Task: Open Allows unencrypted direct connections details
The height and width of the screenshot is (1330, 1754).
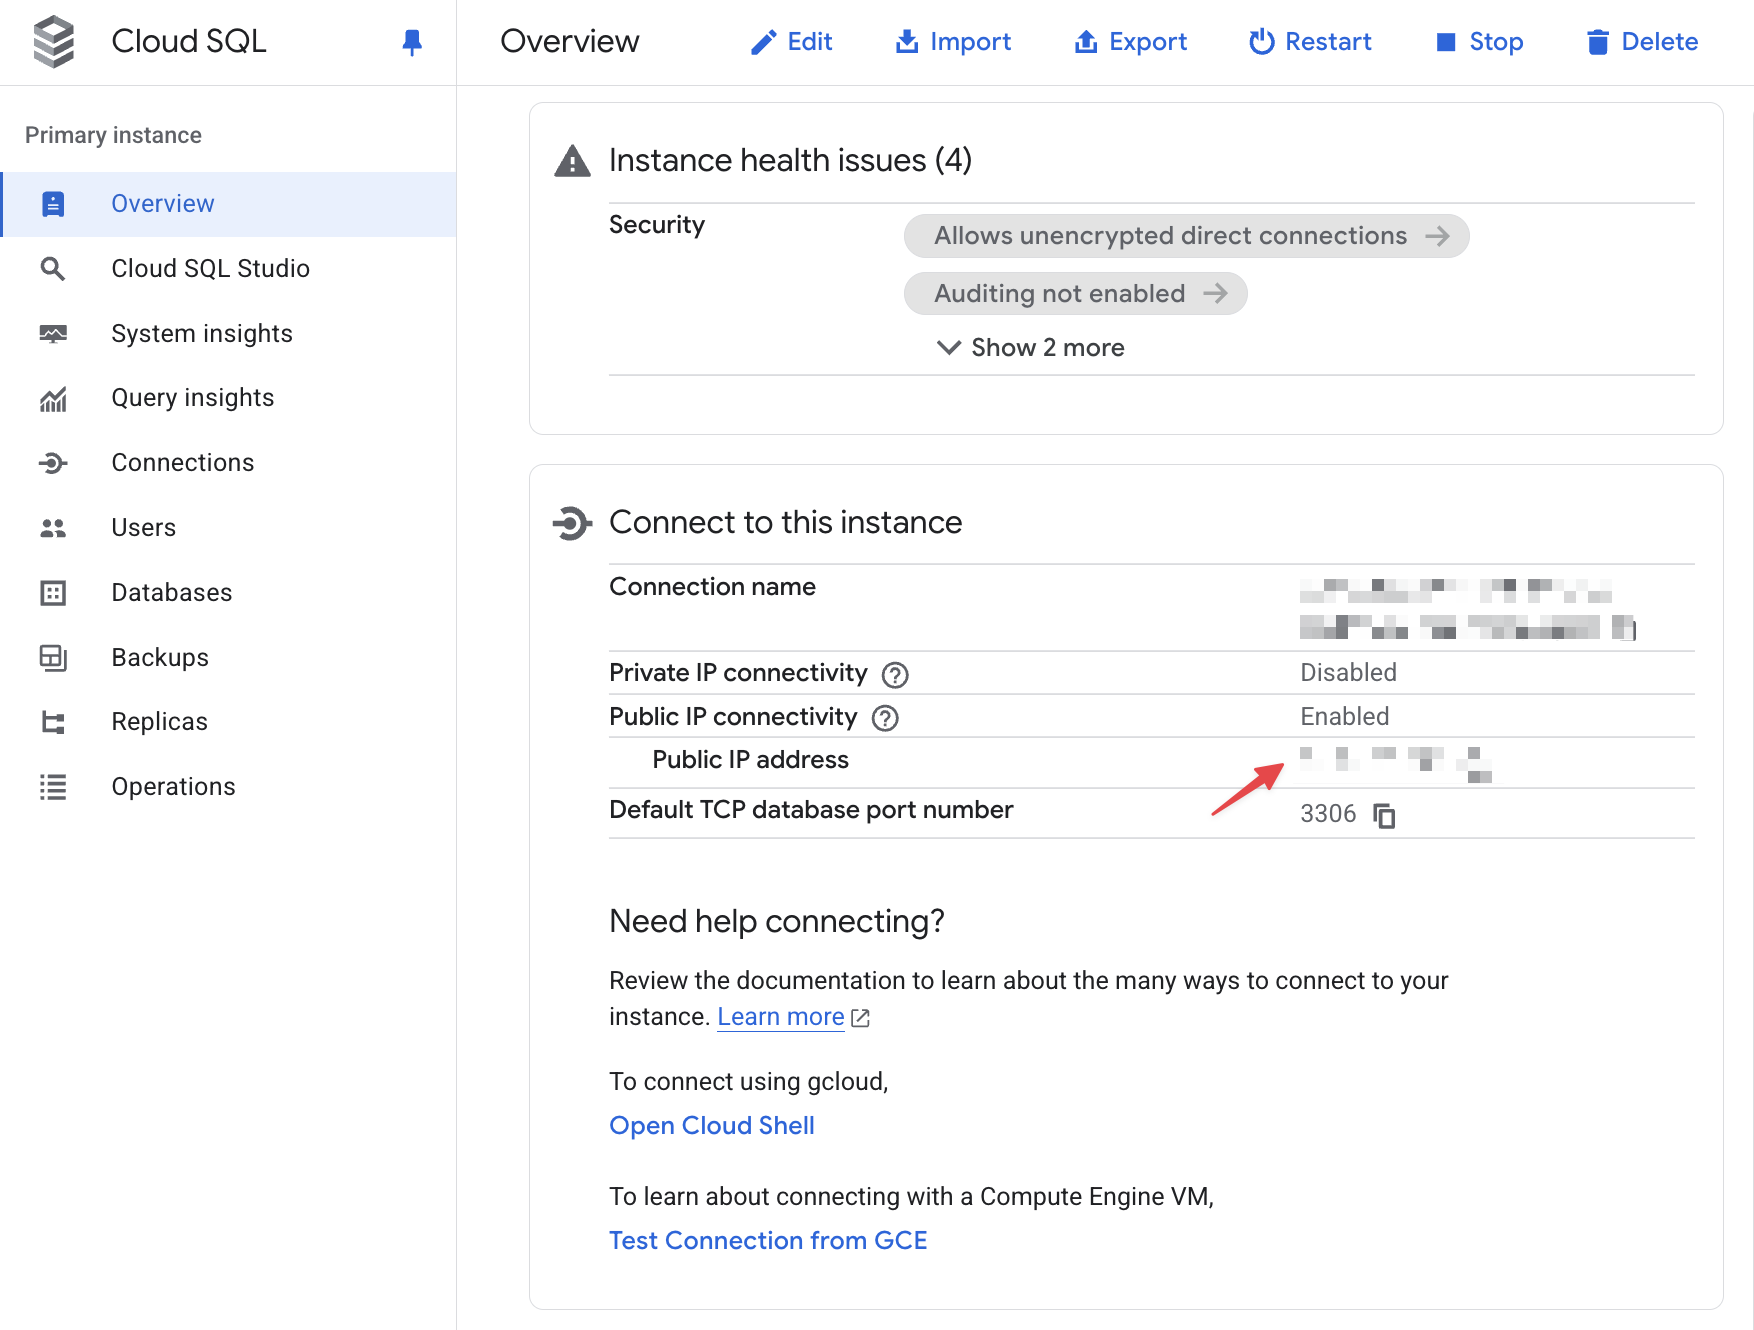Action: (1186, 236)
